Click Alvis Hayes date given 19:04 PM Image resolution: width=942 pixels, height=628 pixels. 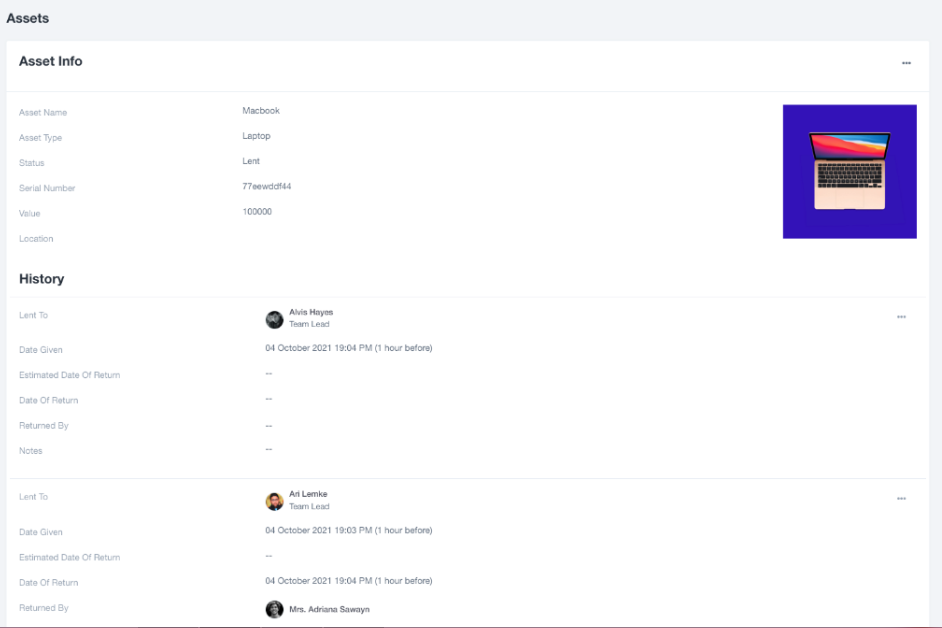pos(348,348)
